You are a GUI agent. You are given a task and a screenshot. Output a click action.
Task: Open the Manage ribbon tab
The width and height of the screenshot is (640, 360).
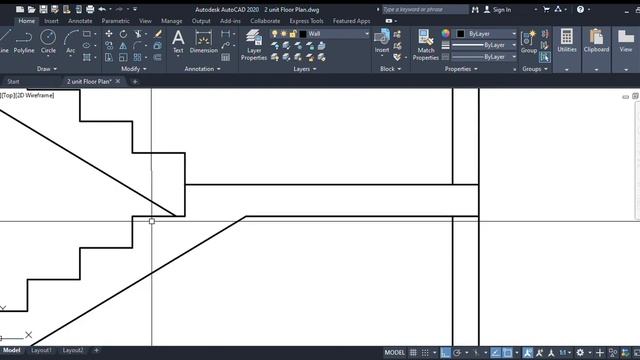(171, 21)
